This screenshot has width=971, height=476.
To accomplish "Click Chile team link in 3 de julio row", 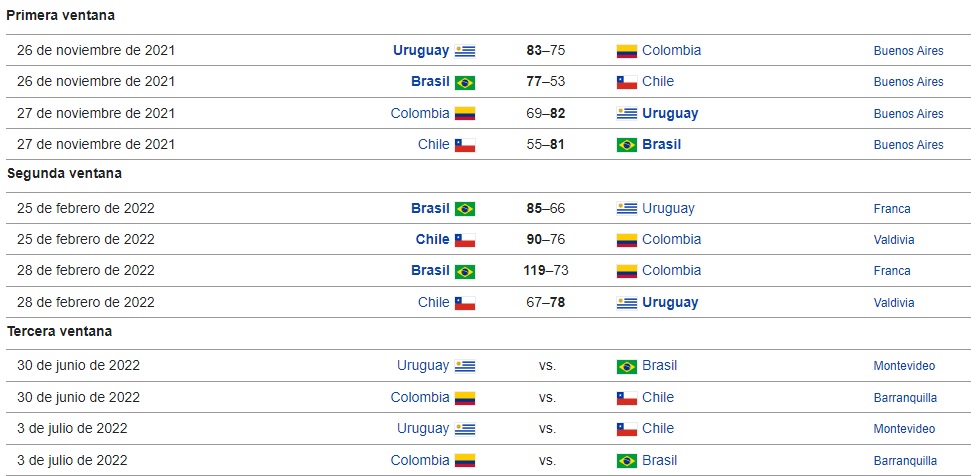I will [658, 428].
